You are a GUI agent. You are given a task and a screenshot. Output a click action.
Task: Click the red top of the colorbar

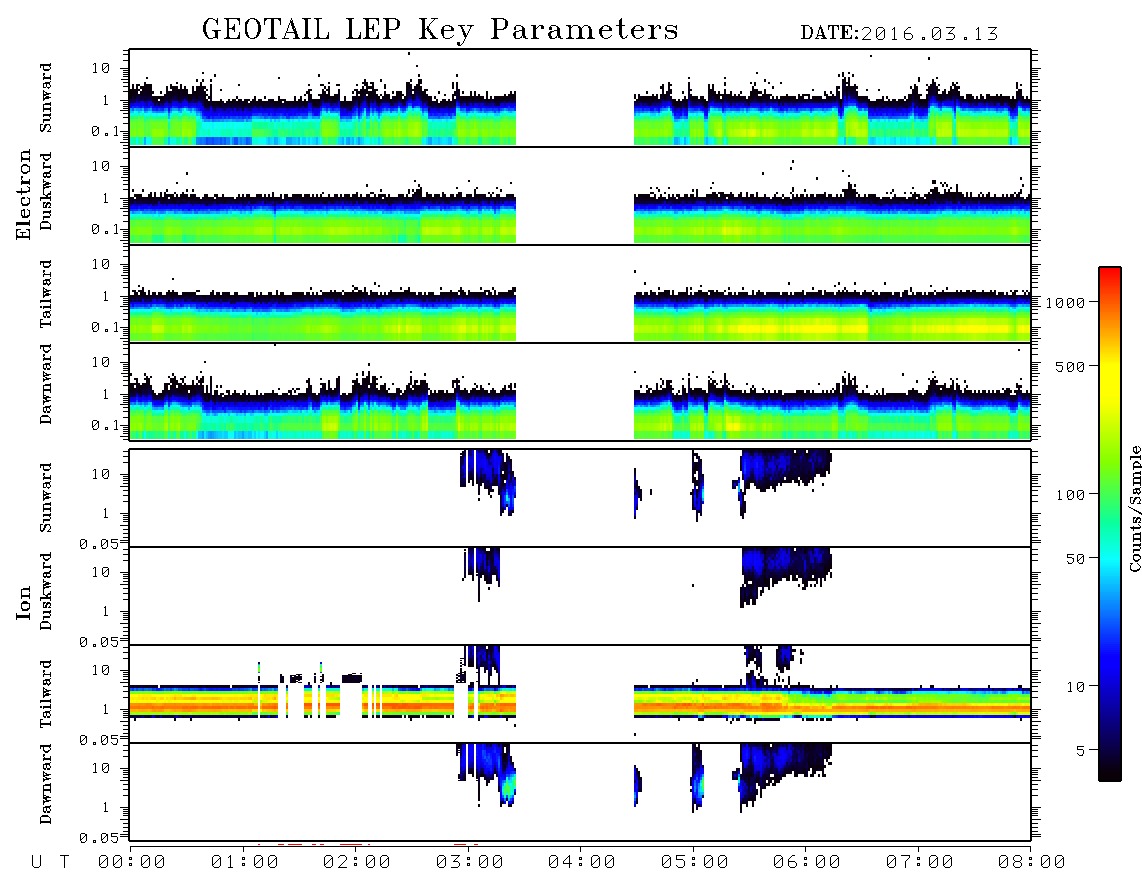pyautogui.click(x=1110, y=275)
